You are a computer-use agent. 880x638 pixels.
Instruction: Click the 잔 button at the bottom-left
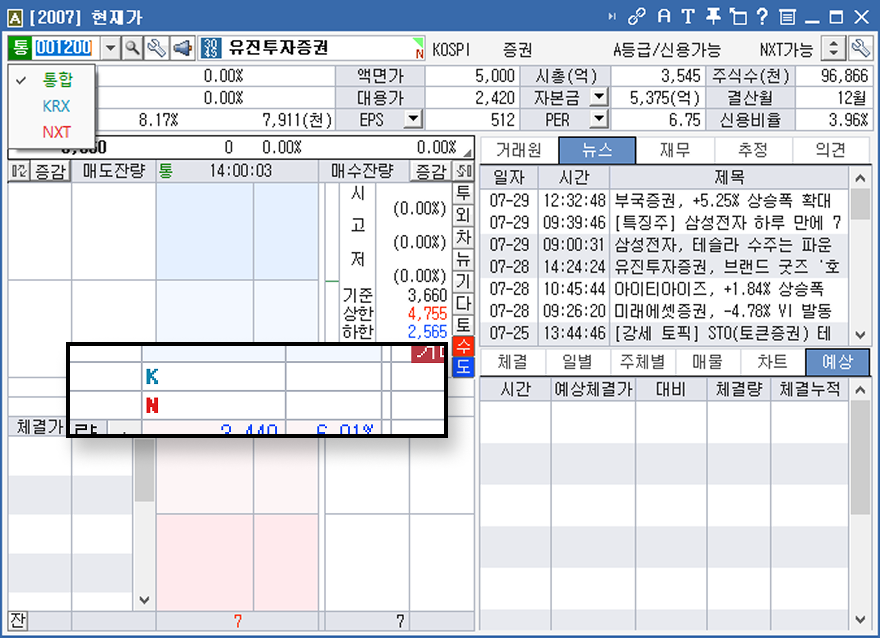[17, 621]
